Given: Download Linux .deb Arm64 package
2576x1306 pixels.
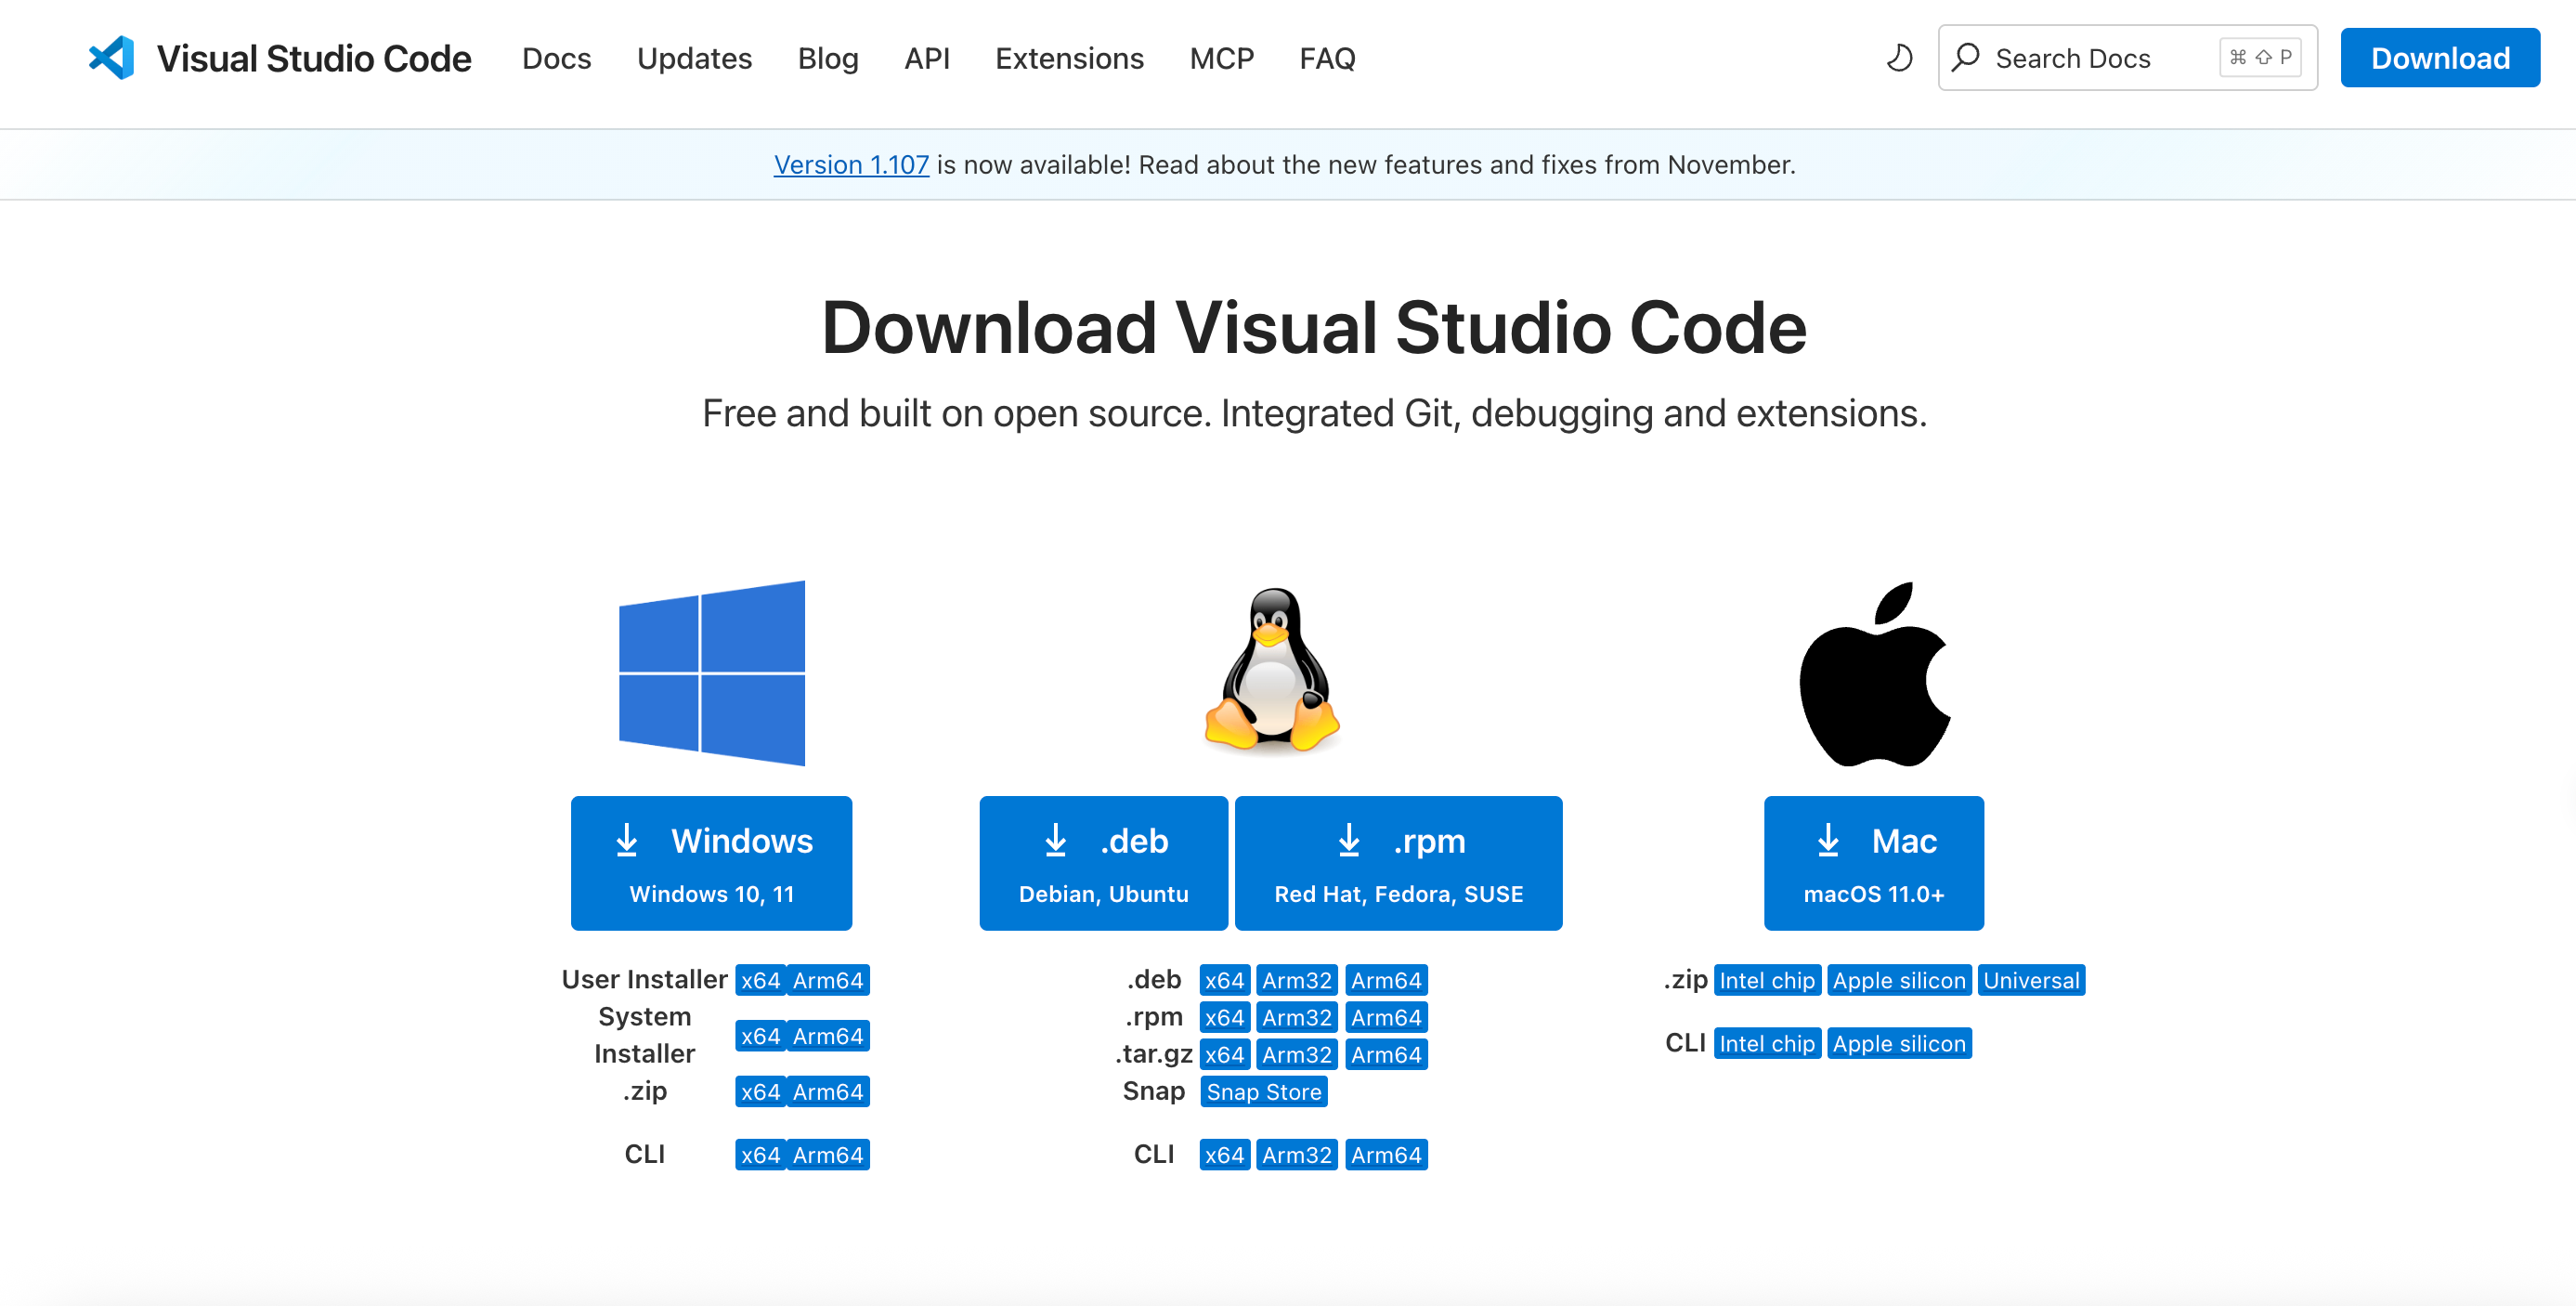Looking at the screenshot, I should pos(1386,980).
